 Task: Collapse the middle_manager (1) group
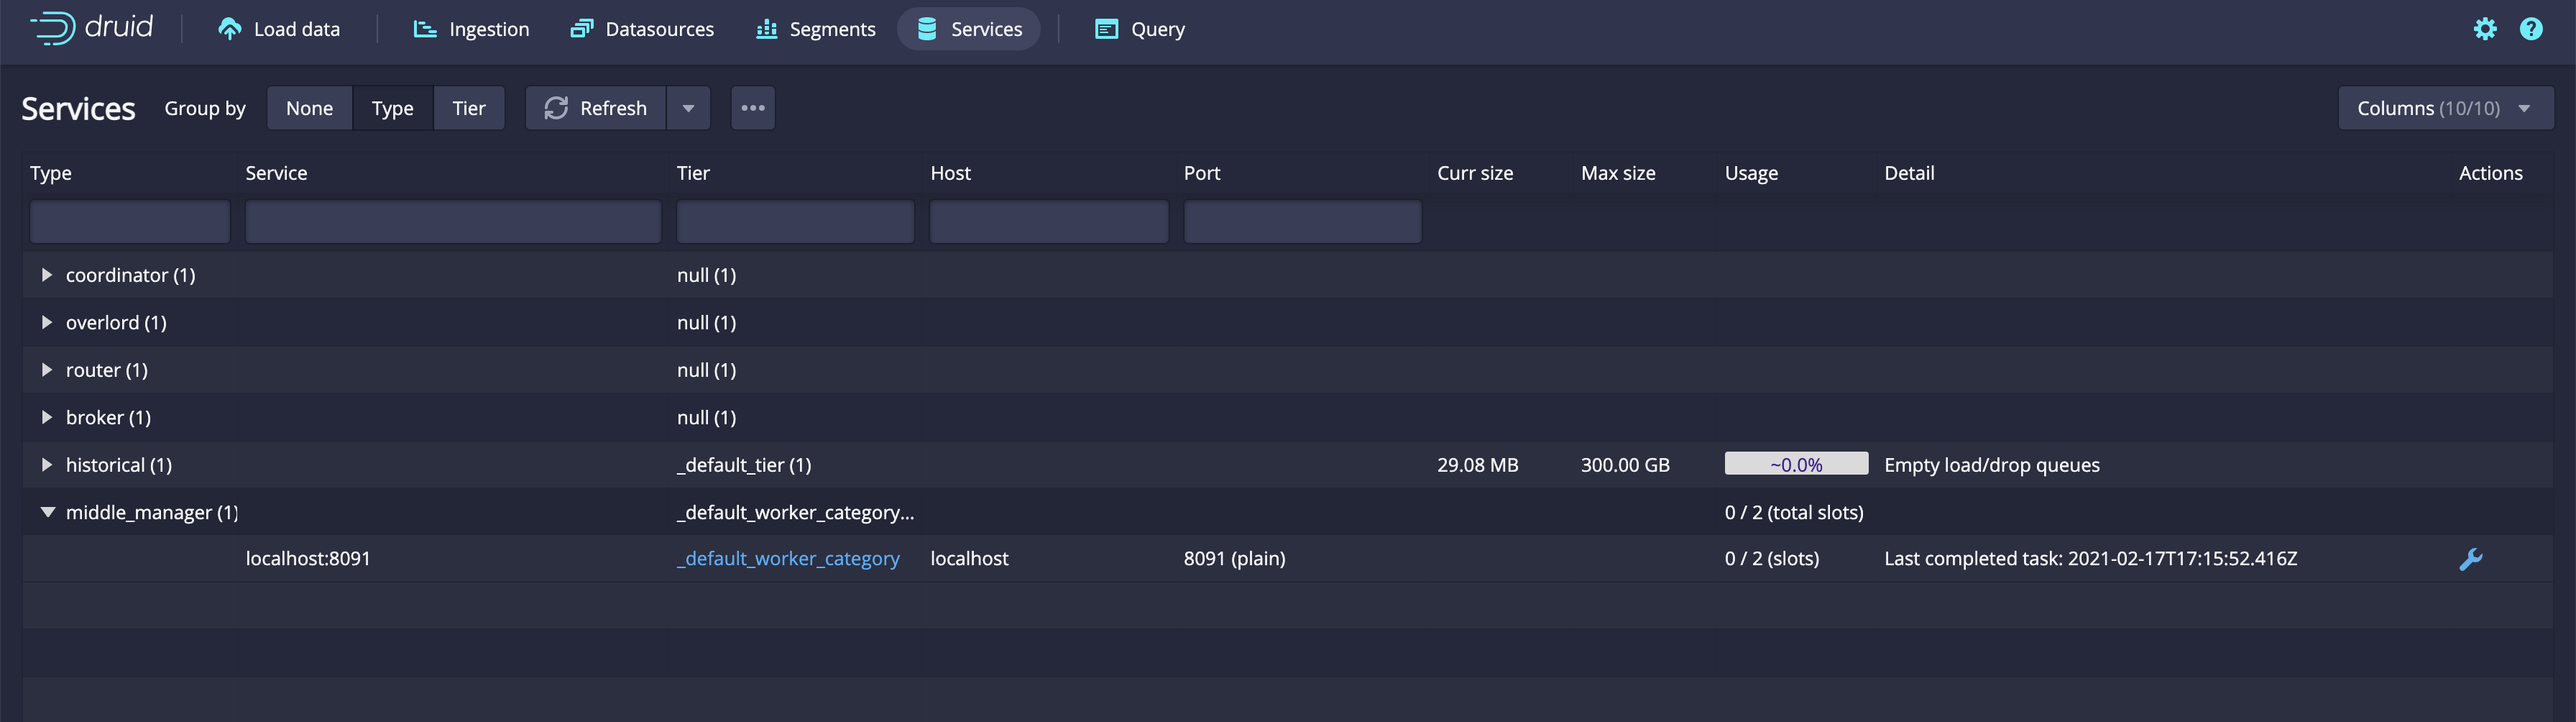coord(47,512)
